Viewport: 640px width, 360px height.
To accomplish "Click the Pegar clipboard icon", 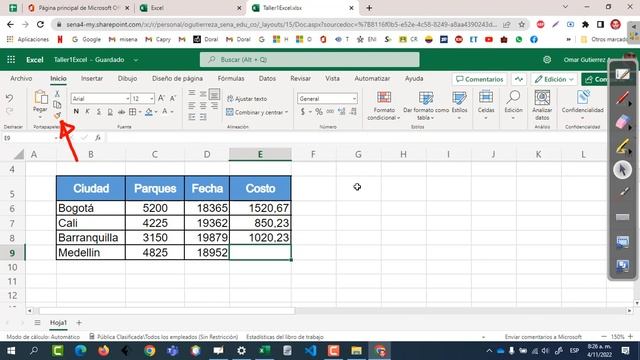I will pos(40,98).
